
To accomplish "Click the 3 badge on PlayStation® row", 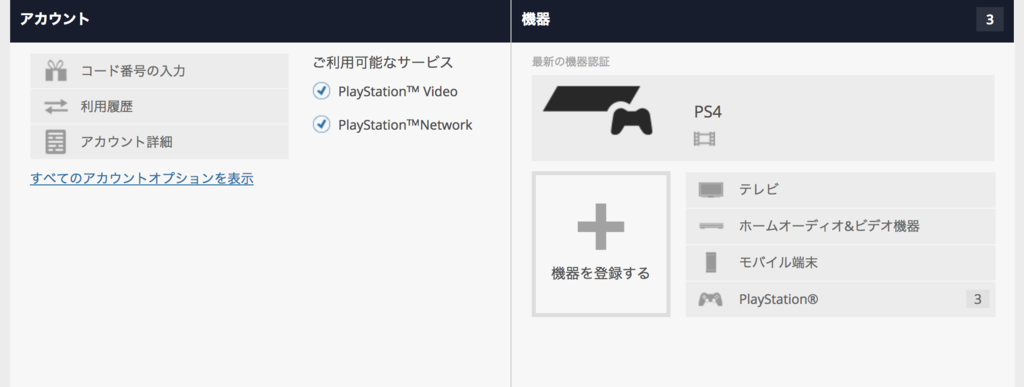I will point(978,300).
